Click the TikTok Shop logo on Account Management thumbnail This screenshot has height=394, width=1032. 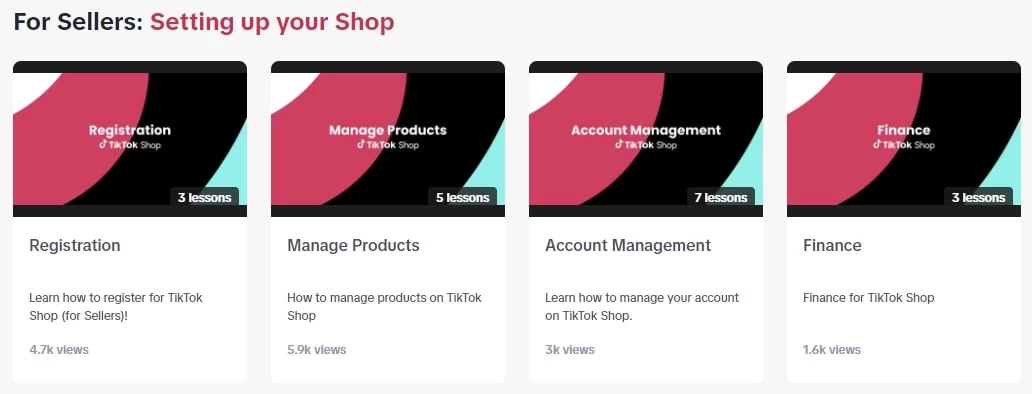tap(646, 145)
